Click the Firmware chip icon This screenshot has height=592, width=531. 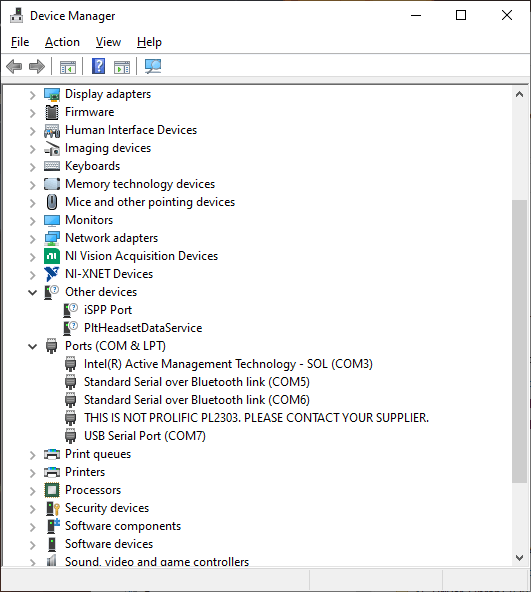pos(52,112)
